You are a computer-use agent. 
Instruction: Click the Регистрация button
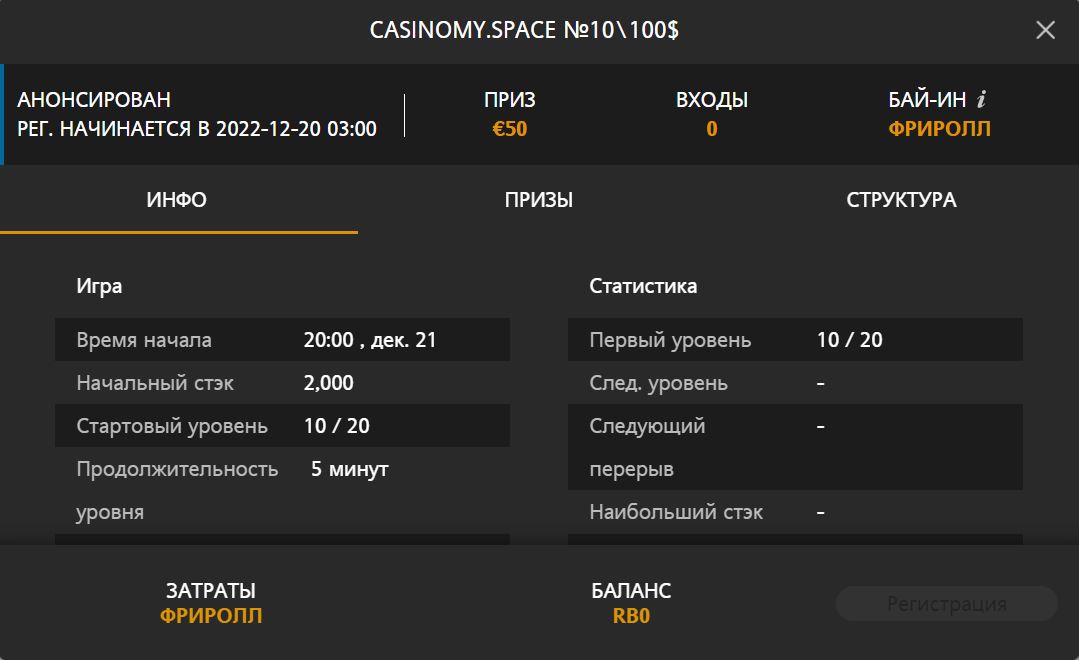tap(946, 603)
